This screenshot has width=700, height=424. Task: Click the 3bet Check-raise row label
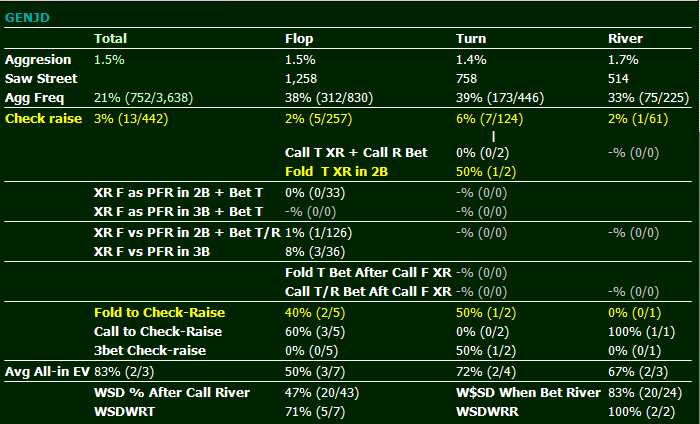[149, 350]
